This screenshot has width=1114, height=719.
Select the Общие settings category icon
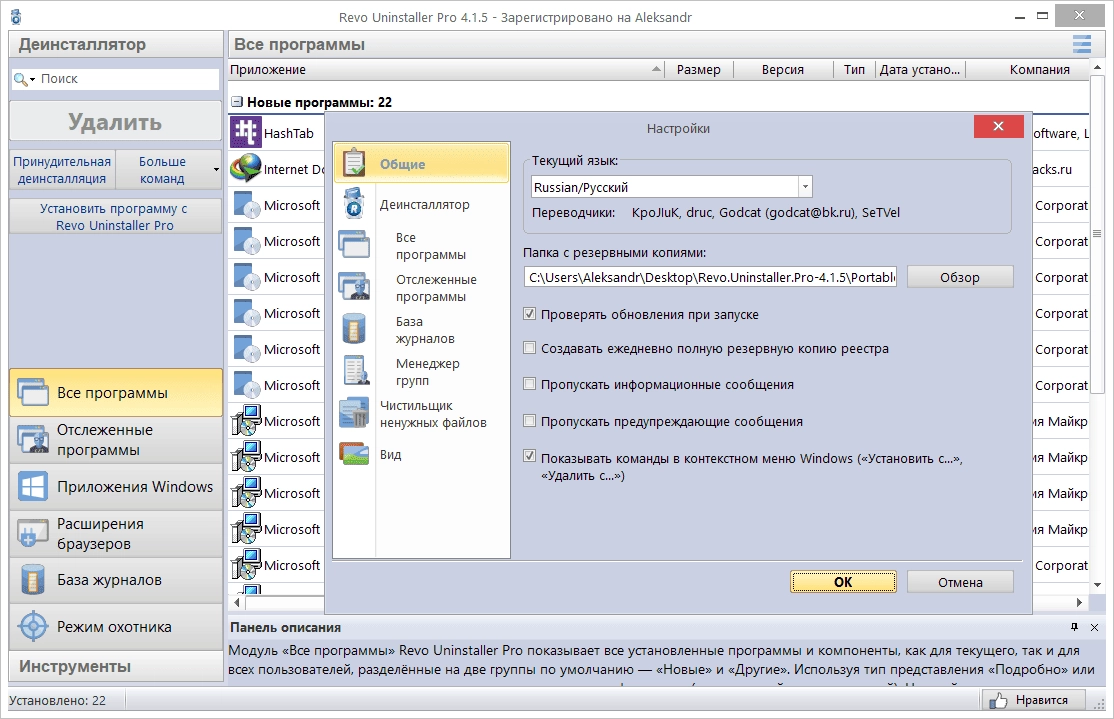[354, 163]
